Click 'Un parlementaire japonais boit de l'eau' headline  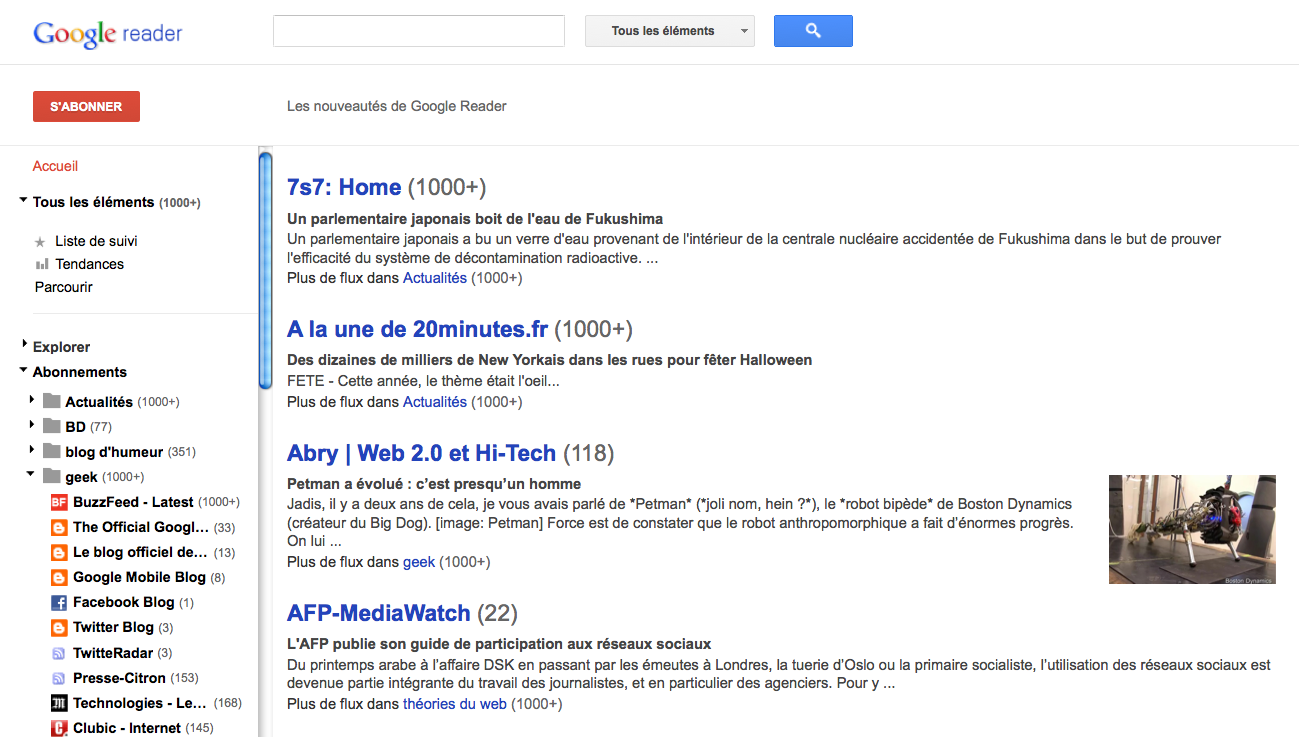click(475, 219)
